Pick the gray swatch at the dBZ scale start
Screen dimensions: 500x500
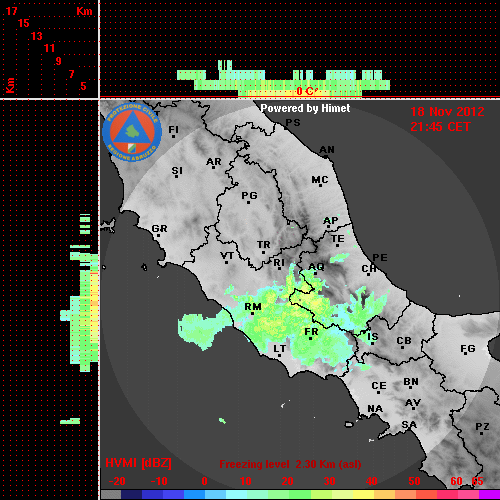coord(111,495)
